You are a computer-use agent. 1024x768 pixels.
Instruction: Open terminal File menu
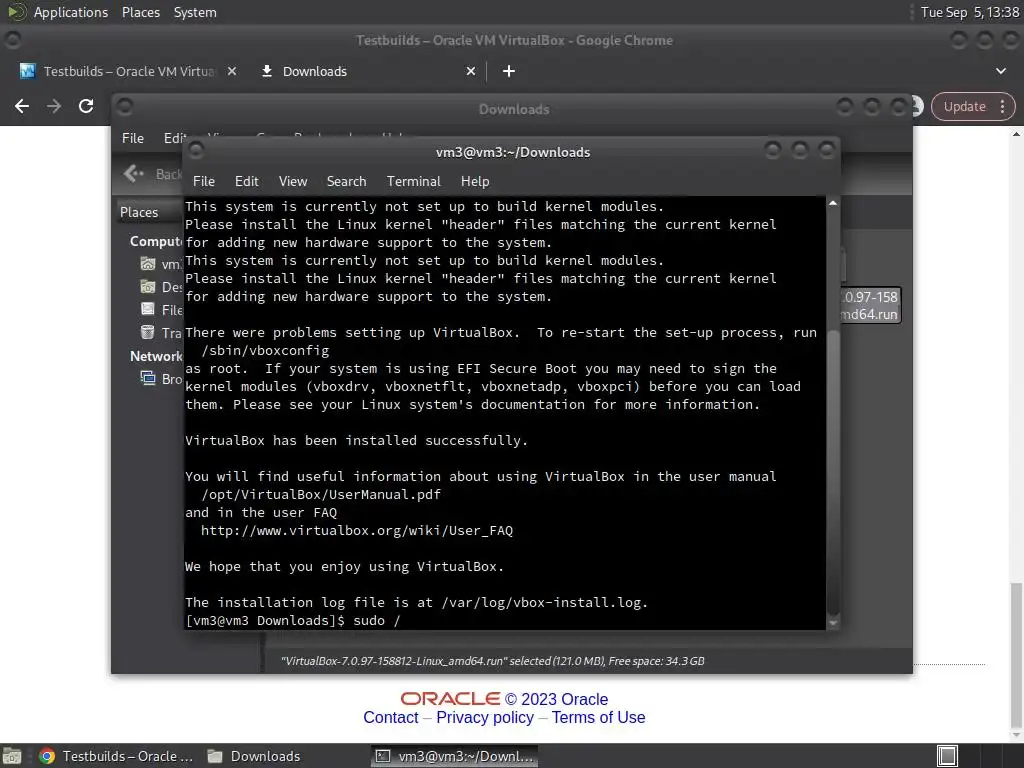click(x=204, y=182)
